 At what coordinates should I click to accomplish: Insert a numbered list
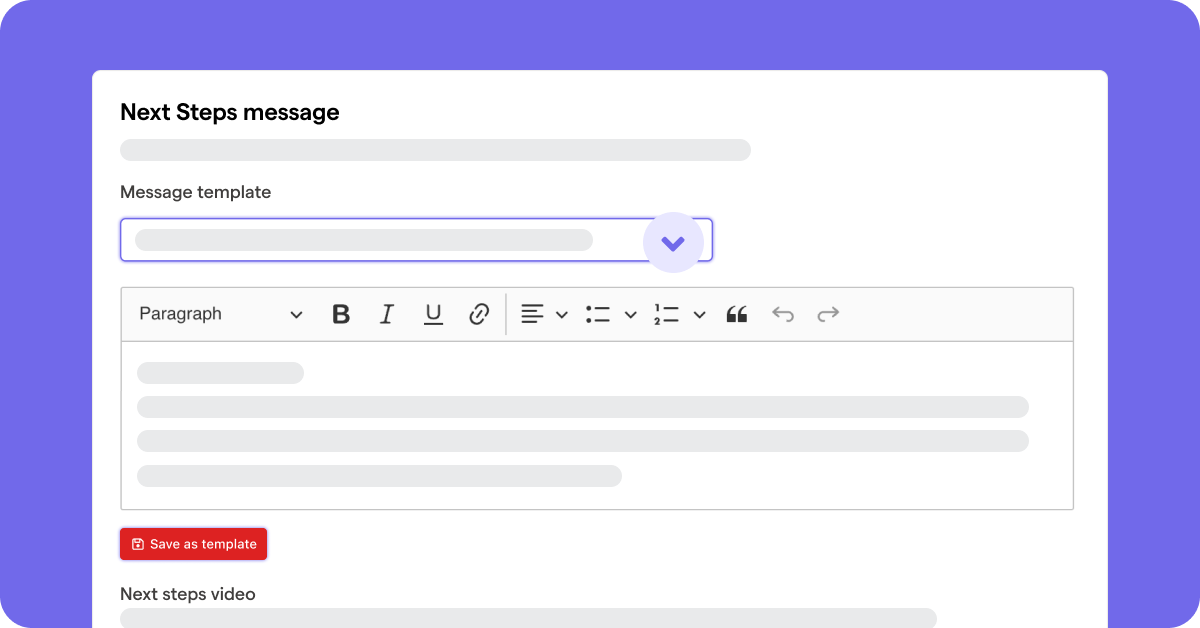[666, 314]
